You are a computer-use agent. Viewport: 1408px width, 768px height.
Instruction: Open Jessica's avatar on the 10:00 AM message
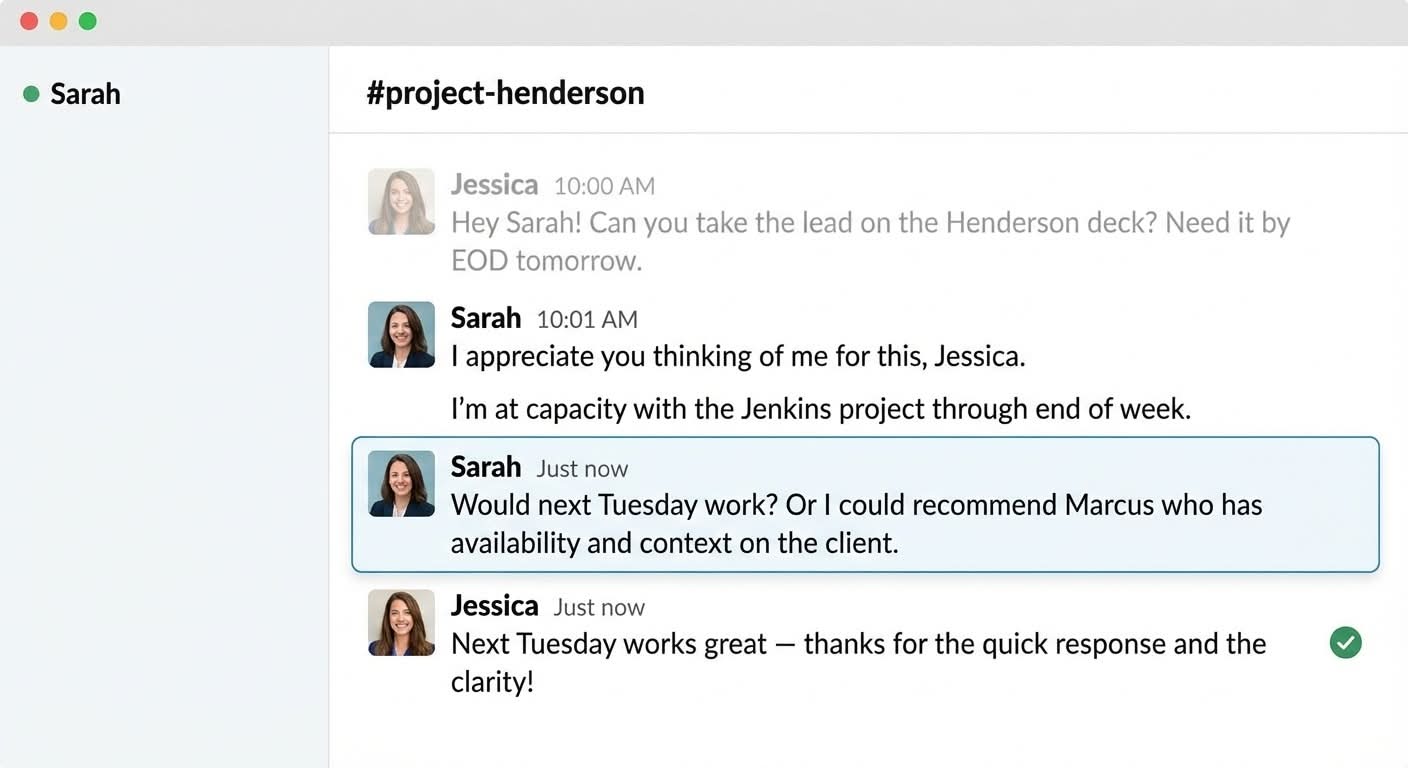point(401,201)
